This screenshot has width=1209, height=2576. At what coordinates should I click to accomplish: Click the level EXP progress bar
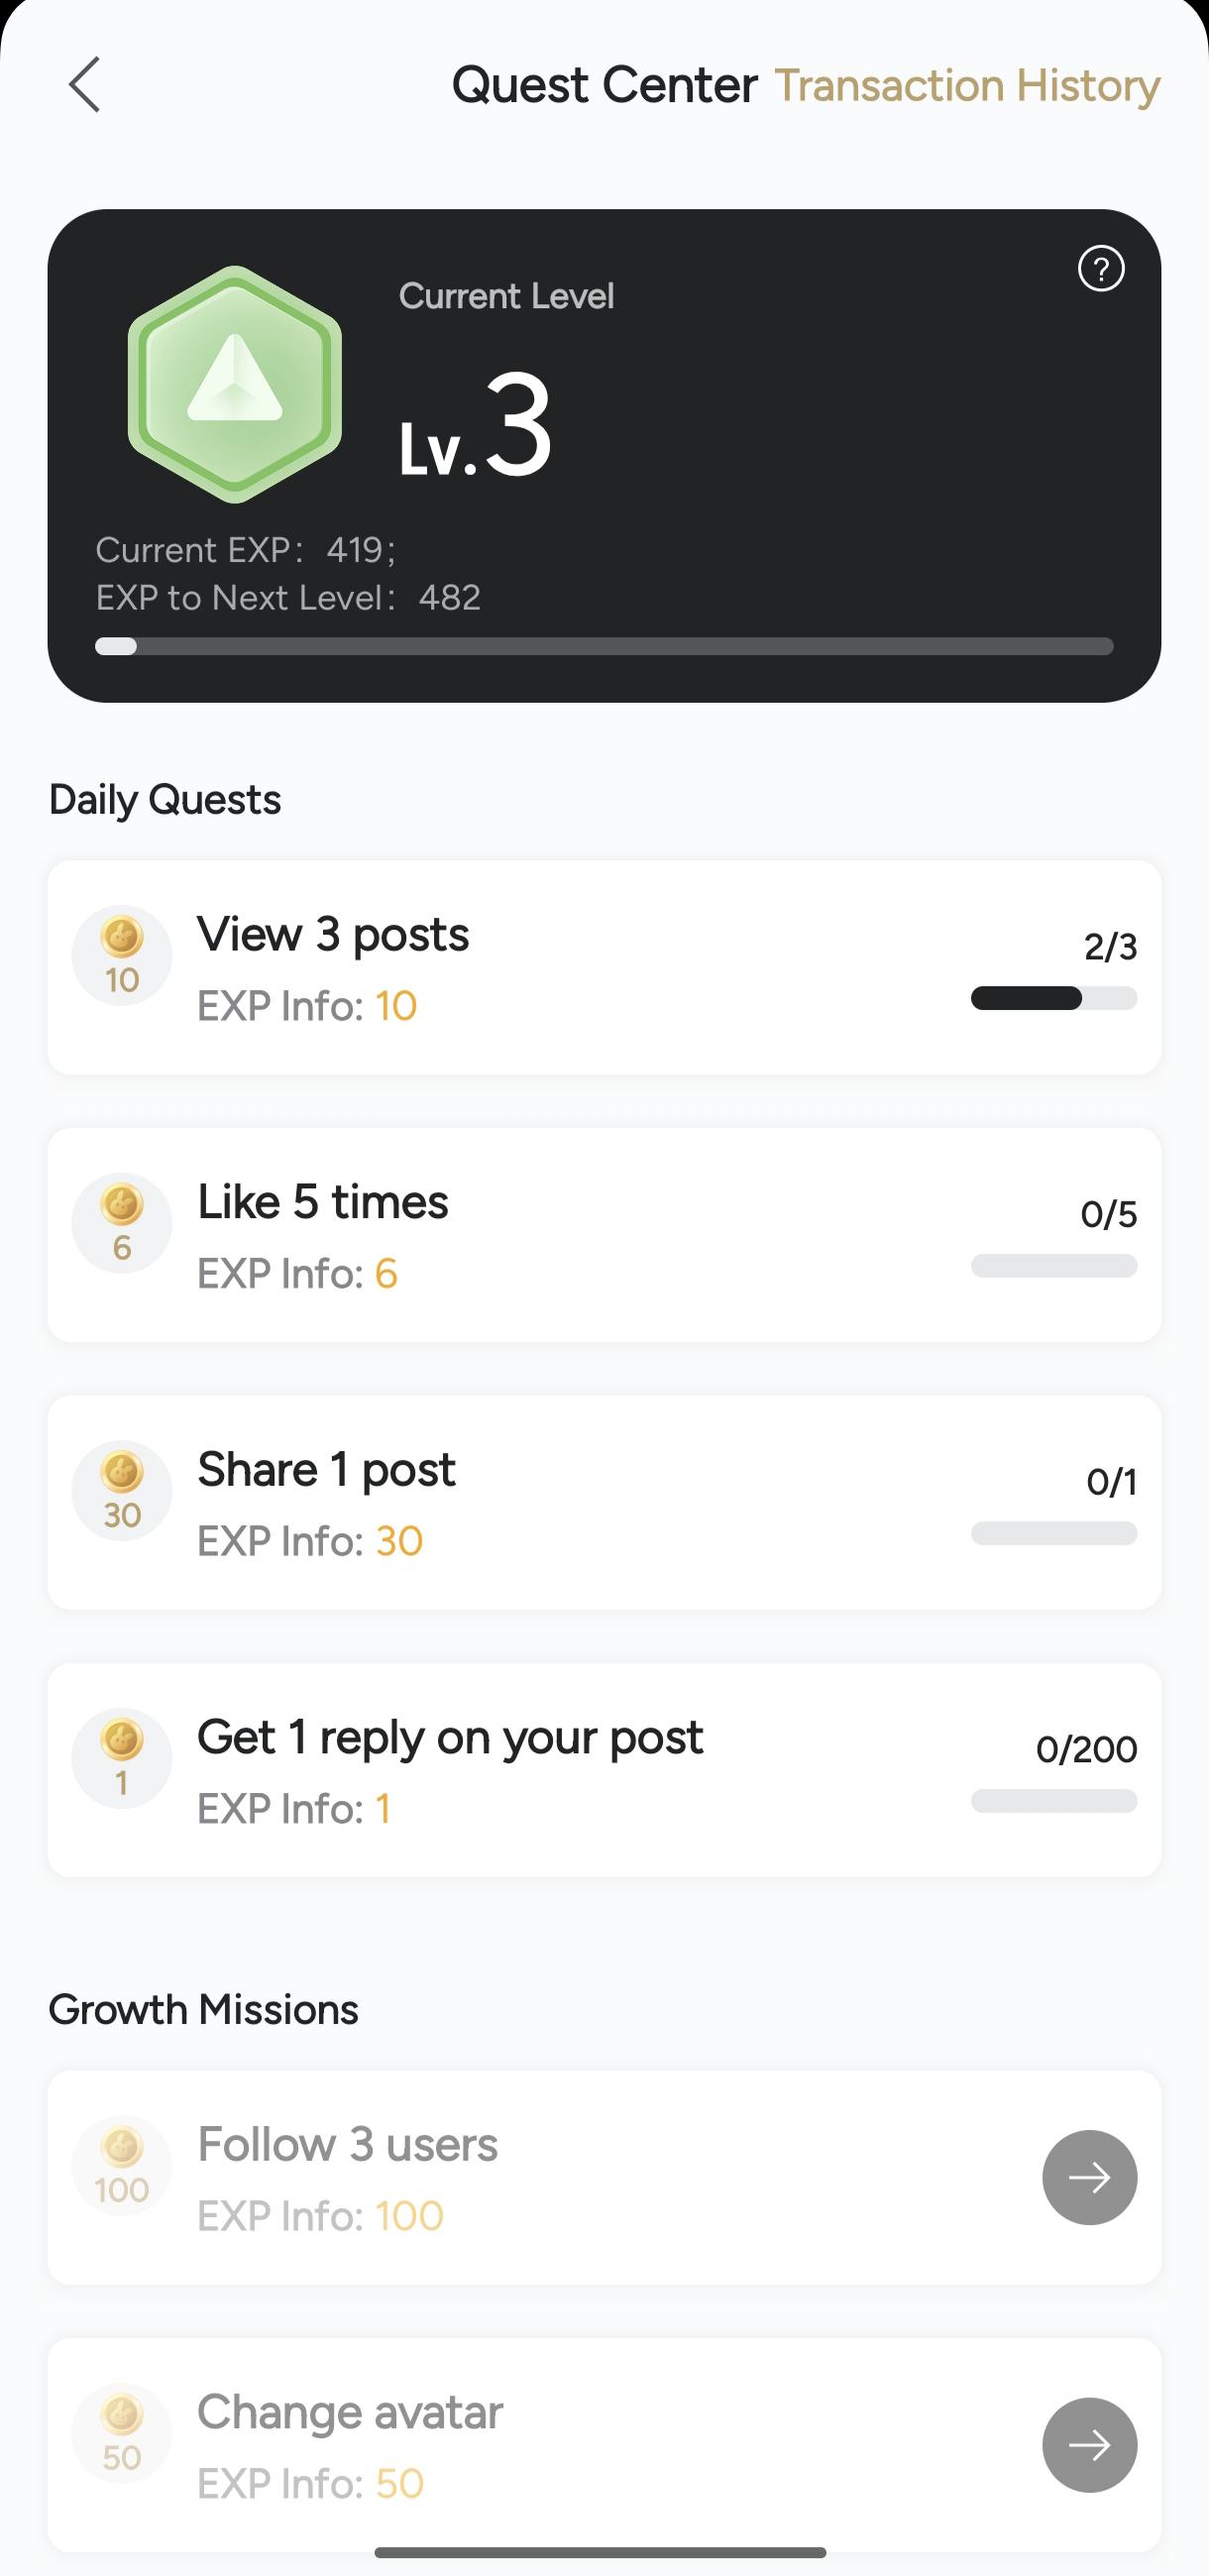(x=604, y=646)
